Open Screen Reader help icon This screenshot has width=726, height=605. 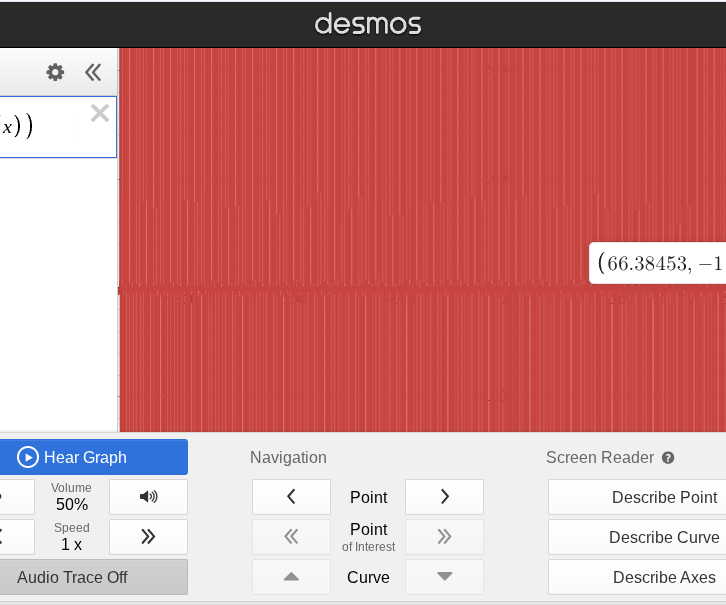pos(668,458)
